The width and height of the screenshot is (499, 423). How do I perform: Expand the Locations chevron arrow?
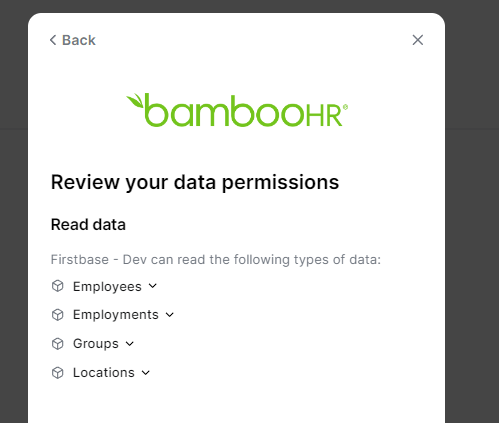[146, 373]
